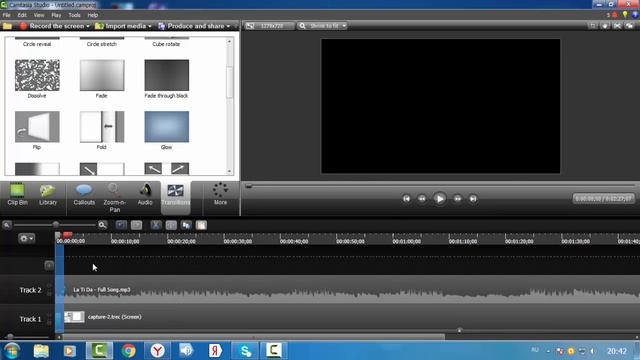This screenshot has width=640, height=360.
Task: Click Import media button
Action: 120,26
